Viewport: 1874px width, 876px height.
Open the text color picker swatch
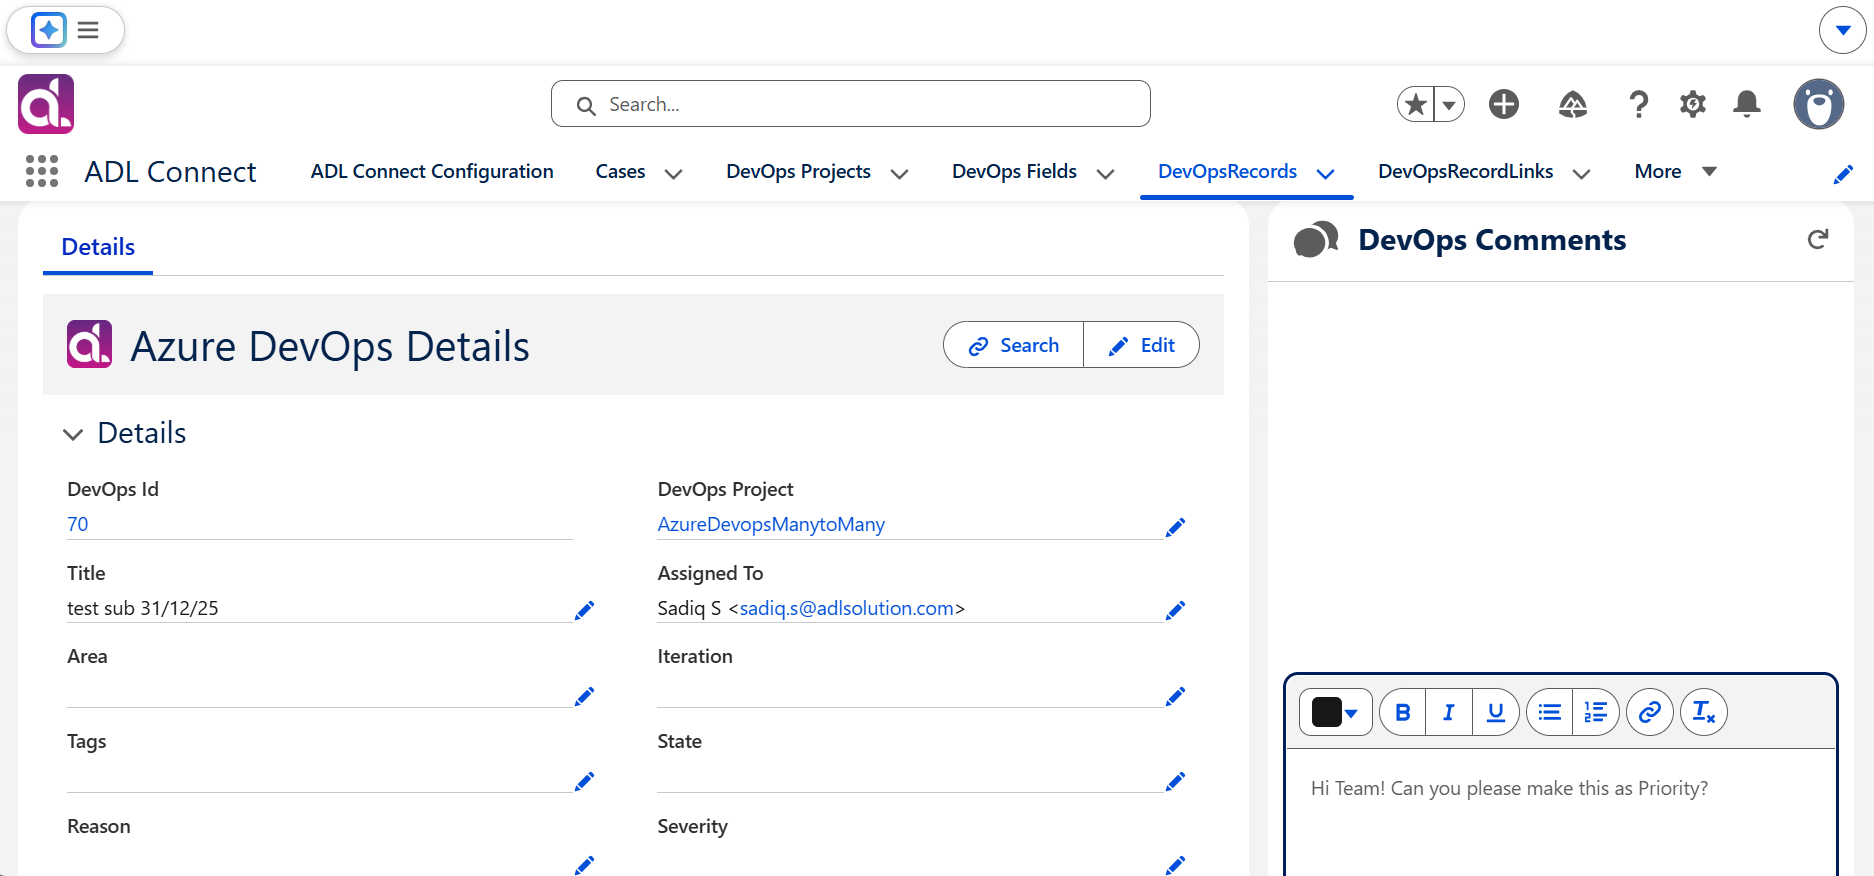click(x=1336, y=712)
